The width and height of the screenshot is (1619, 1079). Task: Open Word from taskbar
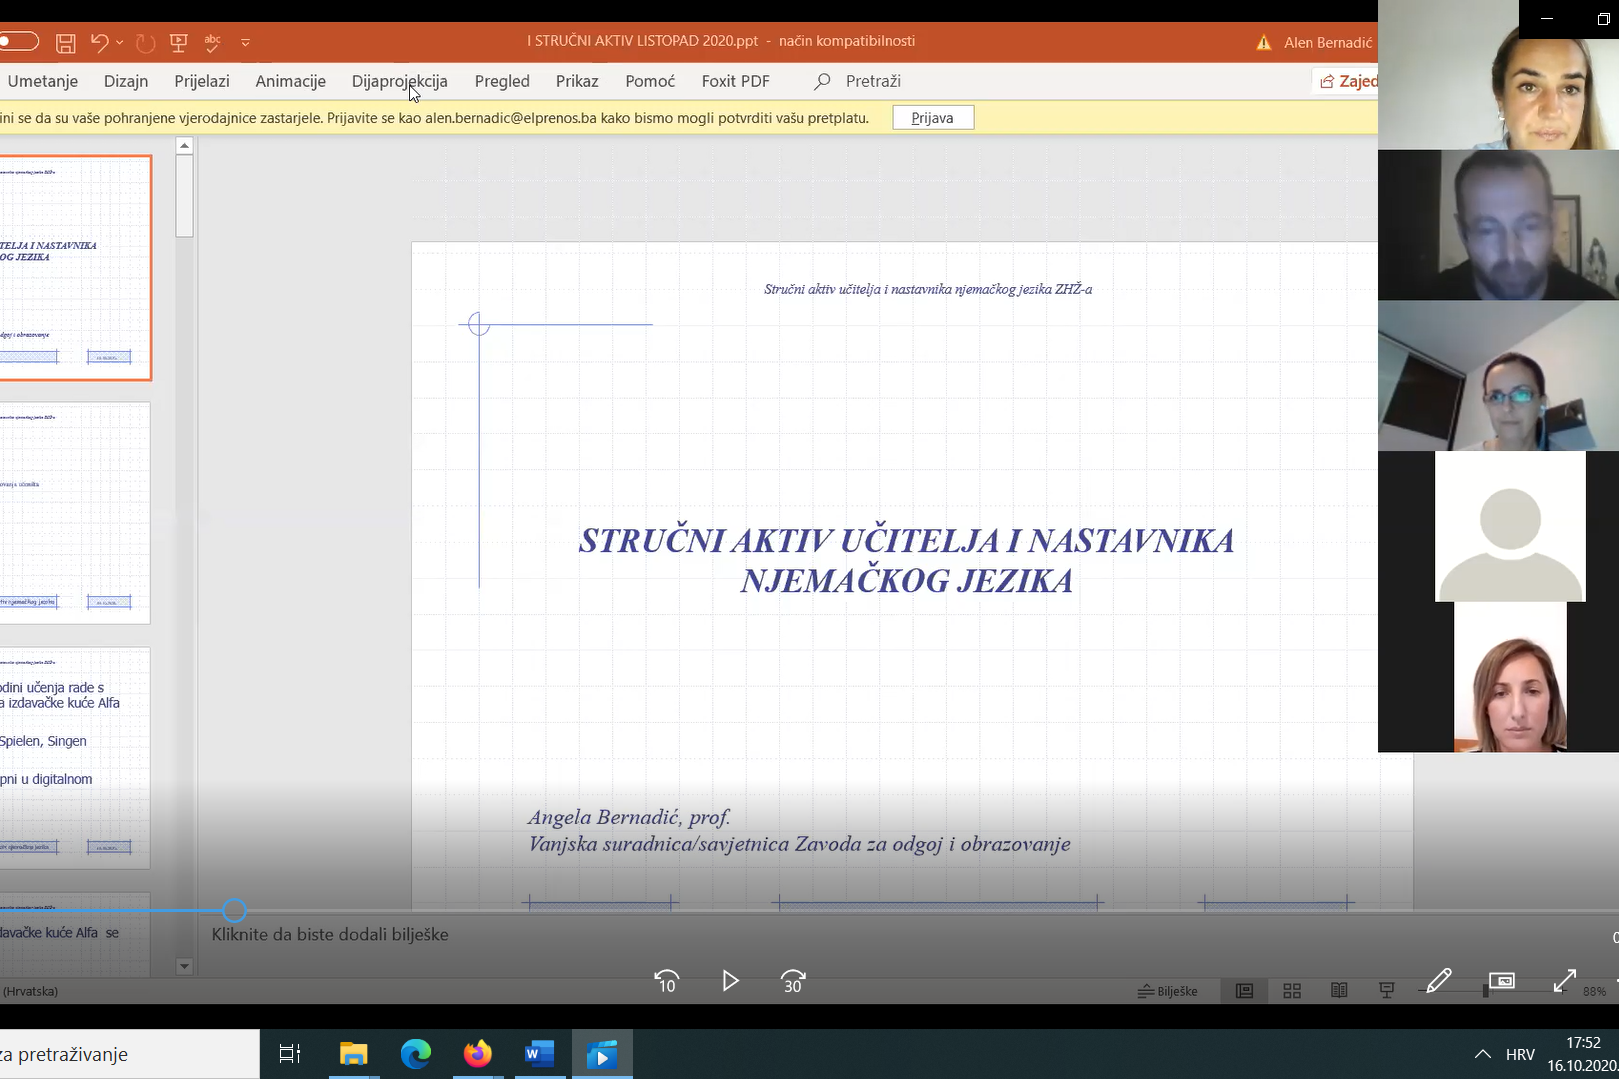(x=540, y=1054)
